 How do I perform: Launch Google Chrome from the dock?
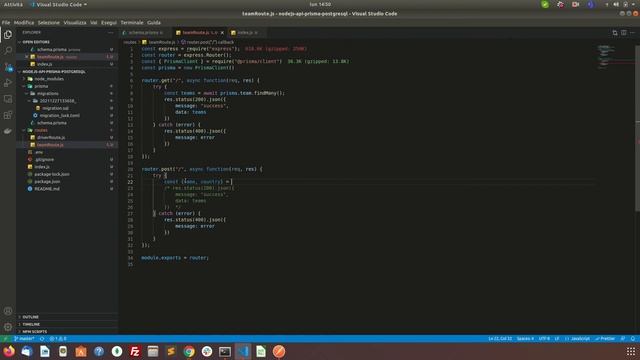pyautogui.click(x=189, y=351)
